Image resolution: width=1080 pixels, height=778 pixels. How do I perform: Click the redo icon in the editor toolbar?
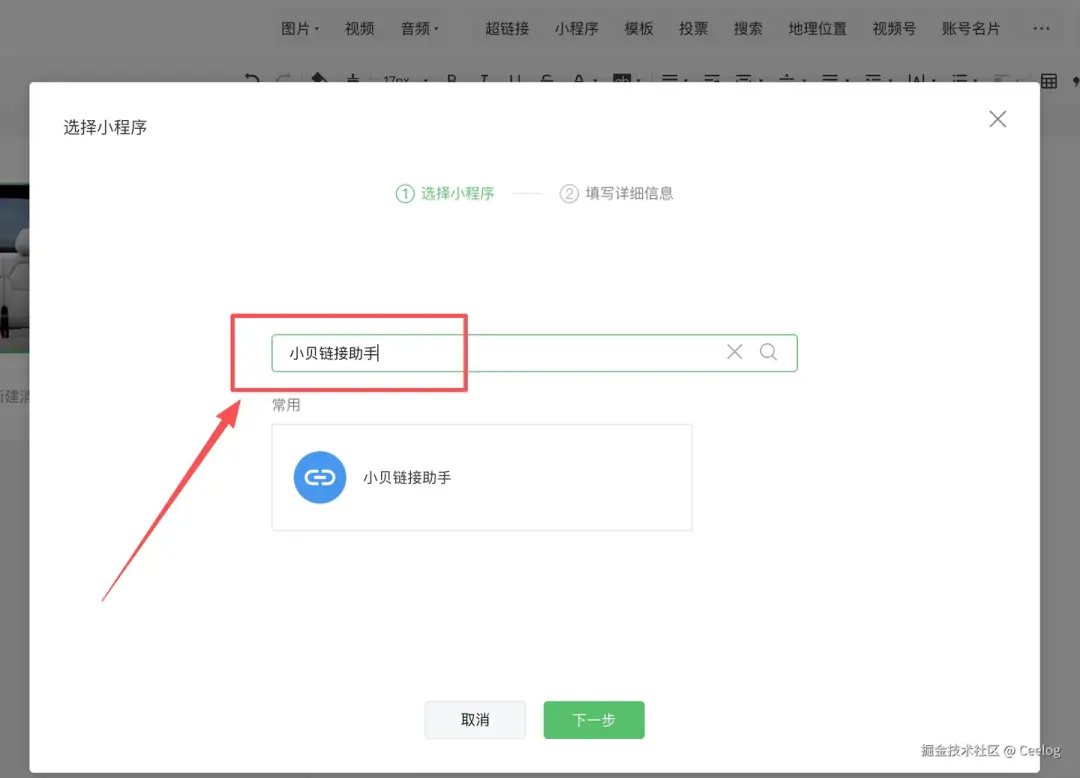click(285, 78)
